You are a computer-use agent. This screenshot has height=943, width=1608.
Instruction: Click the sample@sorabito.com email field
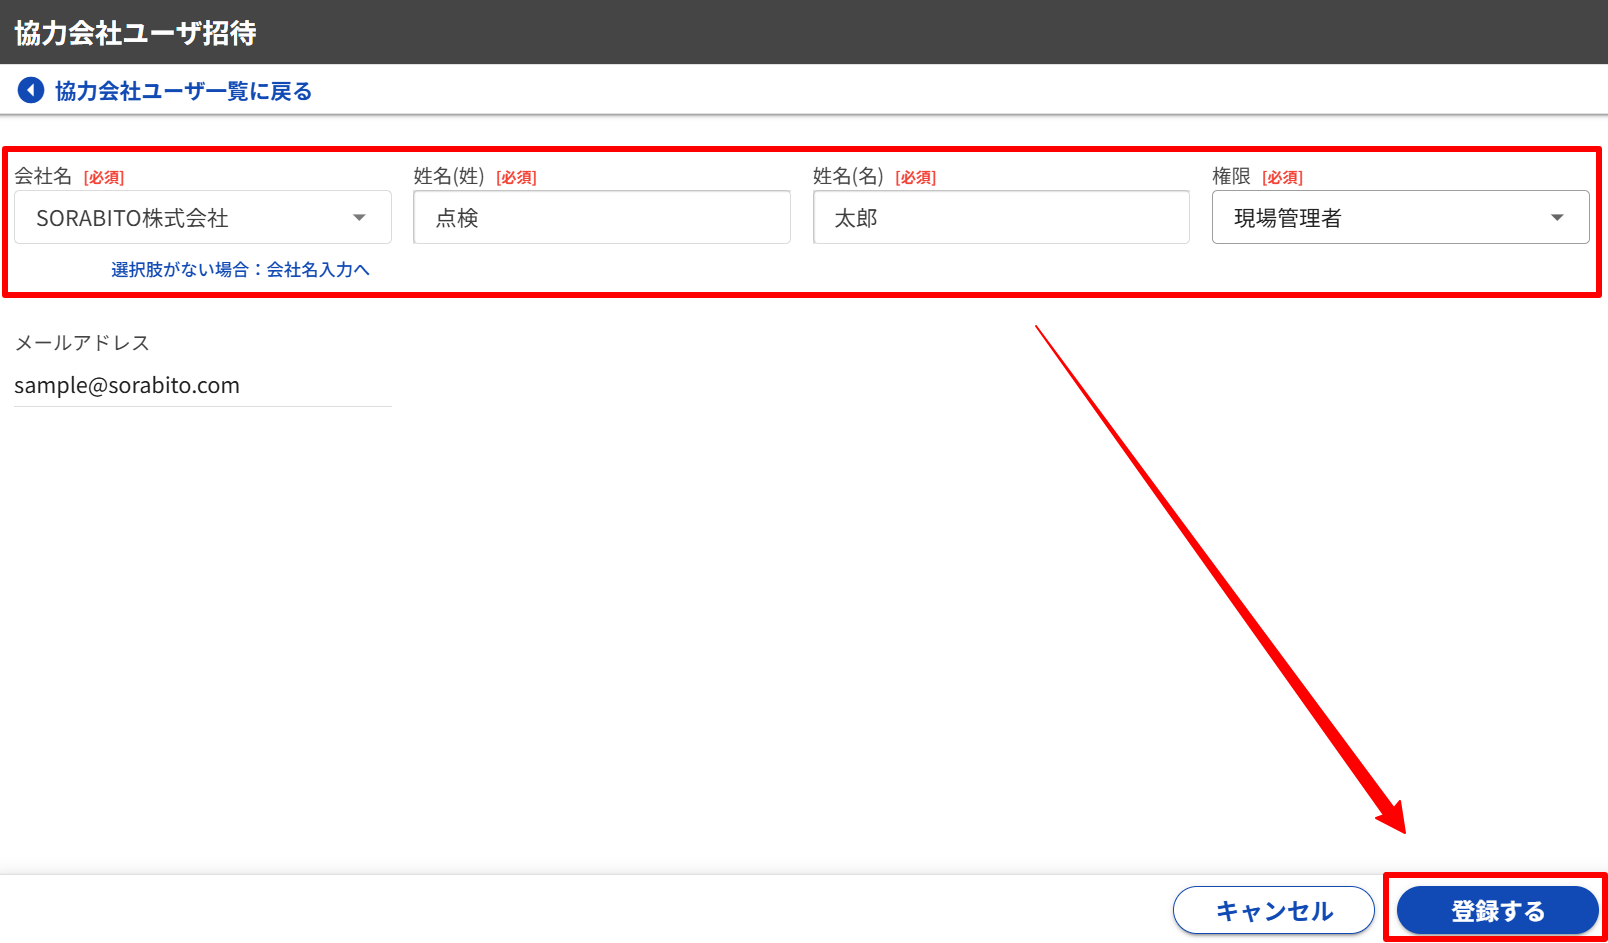(200, 386)
